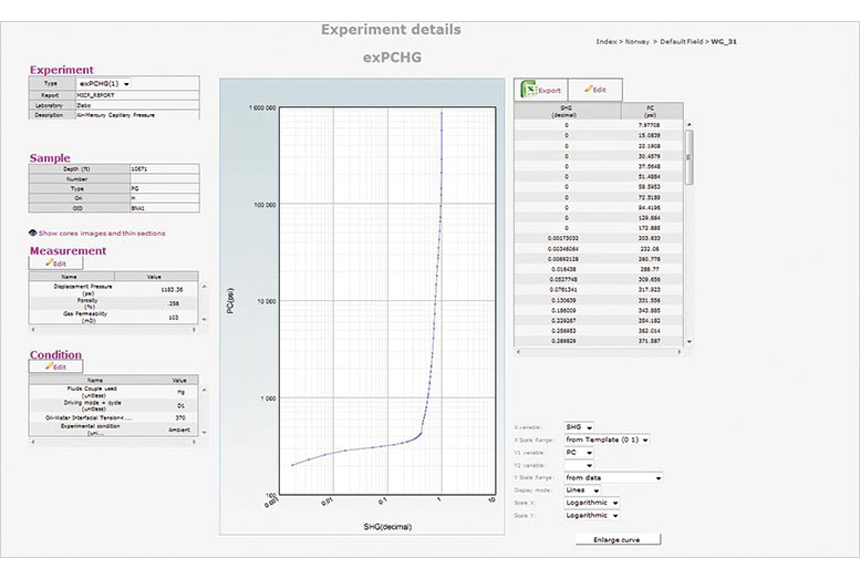Click the PC (psi) column header
This screenshot has height=580, width=860.
click(x=652, y=111)
